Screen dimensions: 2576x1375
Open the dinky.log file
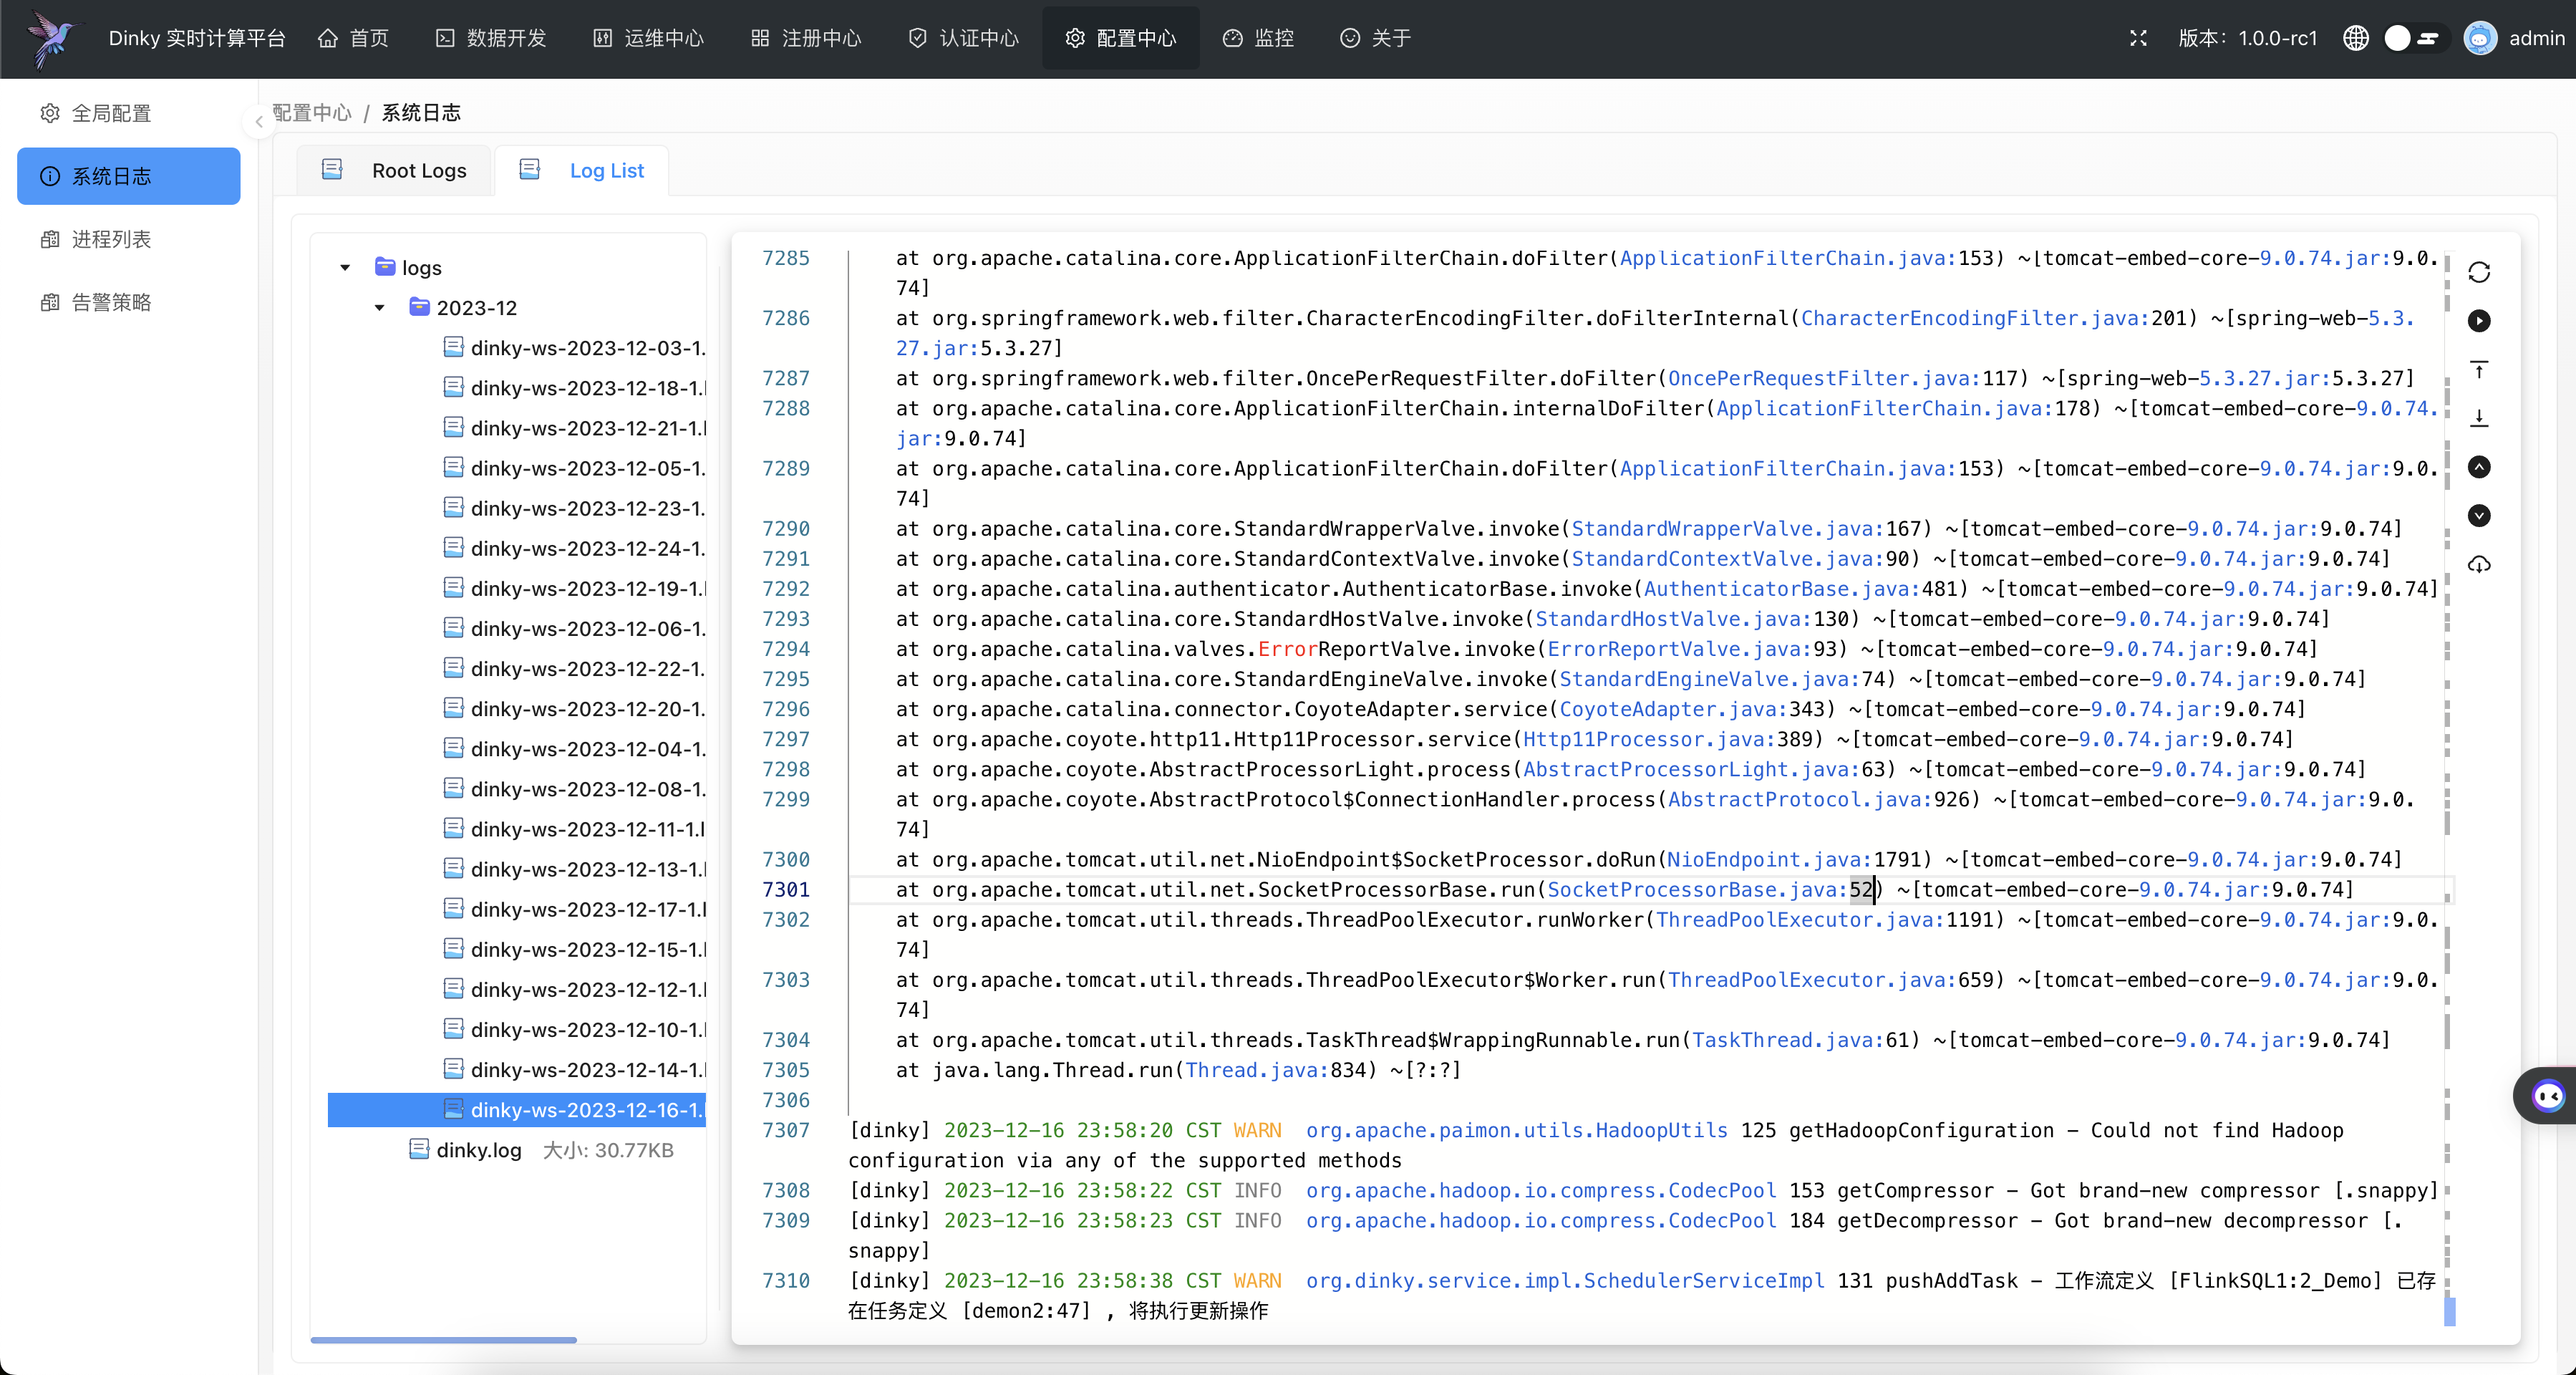(x=478, y=1150)
